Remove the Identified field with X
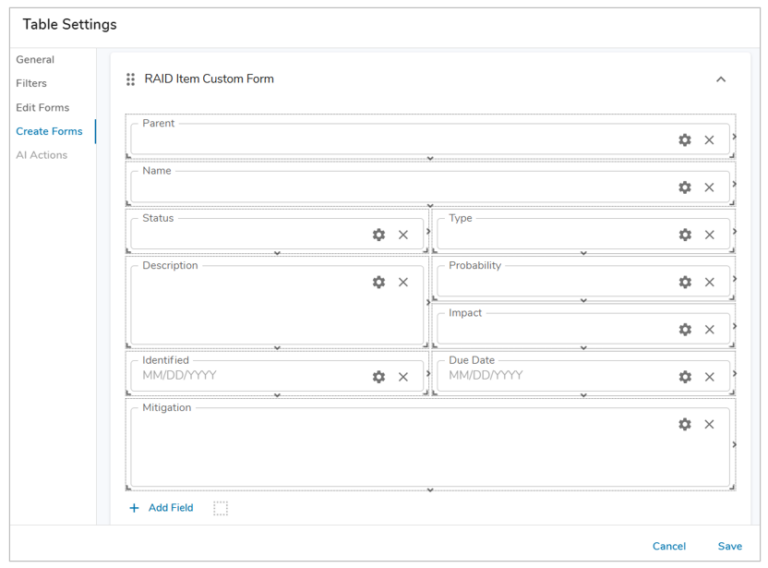The width and height of the screenshot is (768, 568). tap(403, 377)
